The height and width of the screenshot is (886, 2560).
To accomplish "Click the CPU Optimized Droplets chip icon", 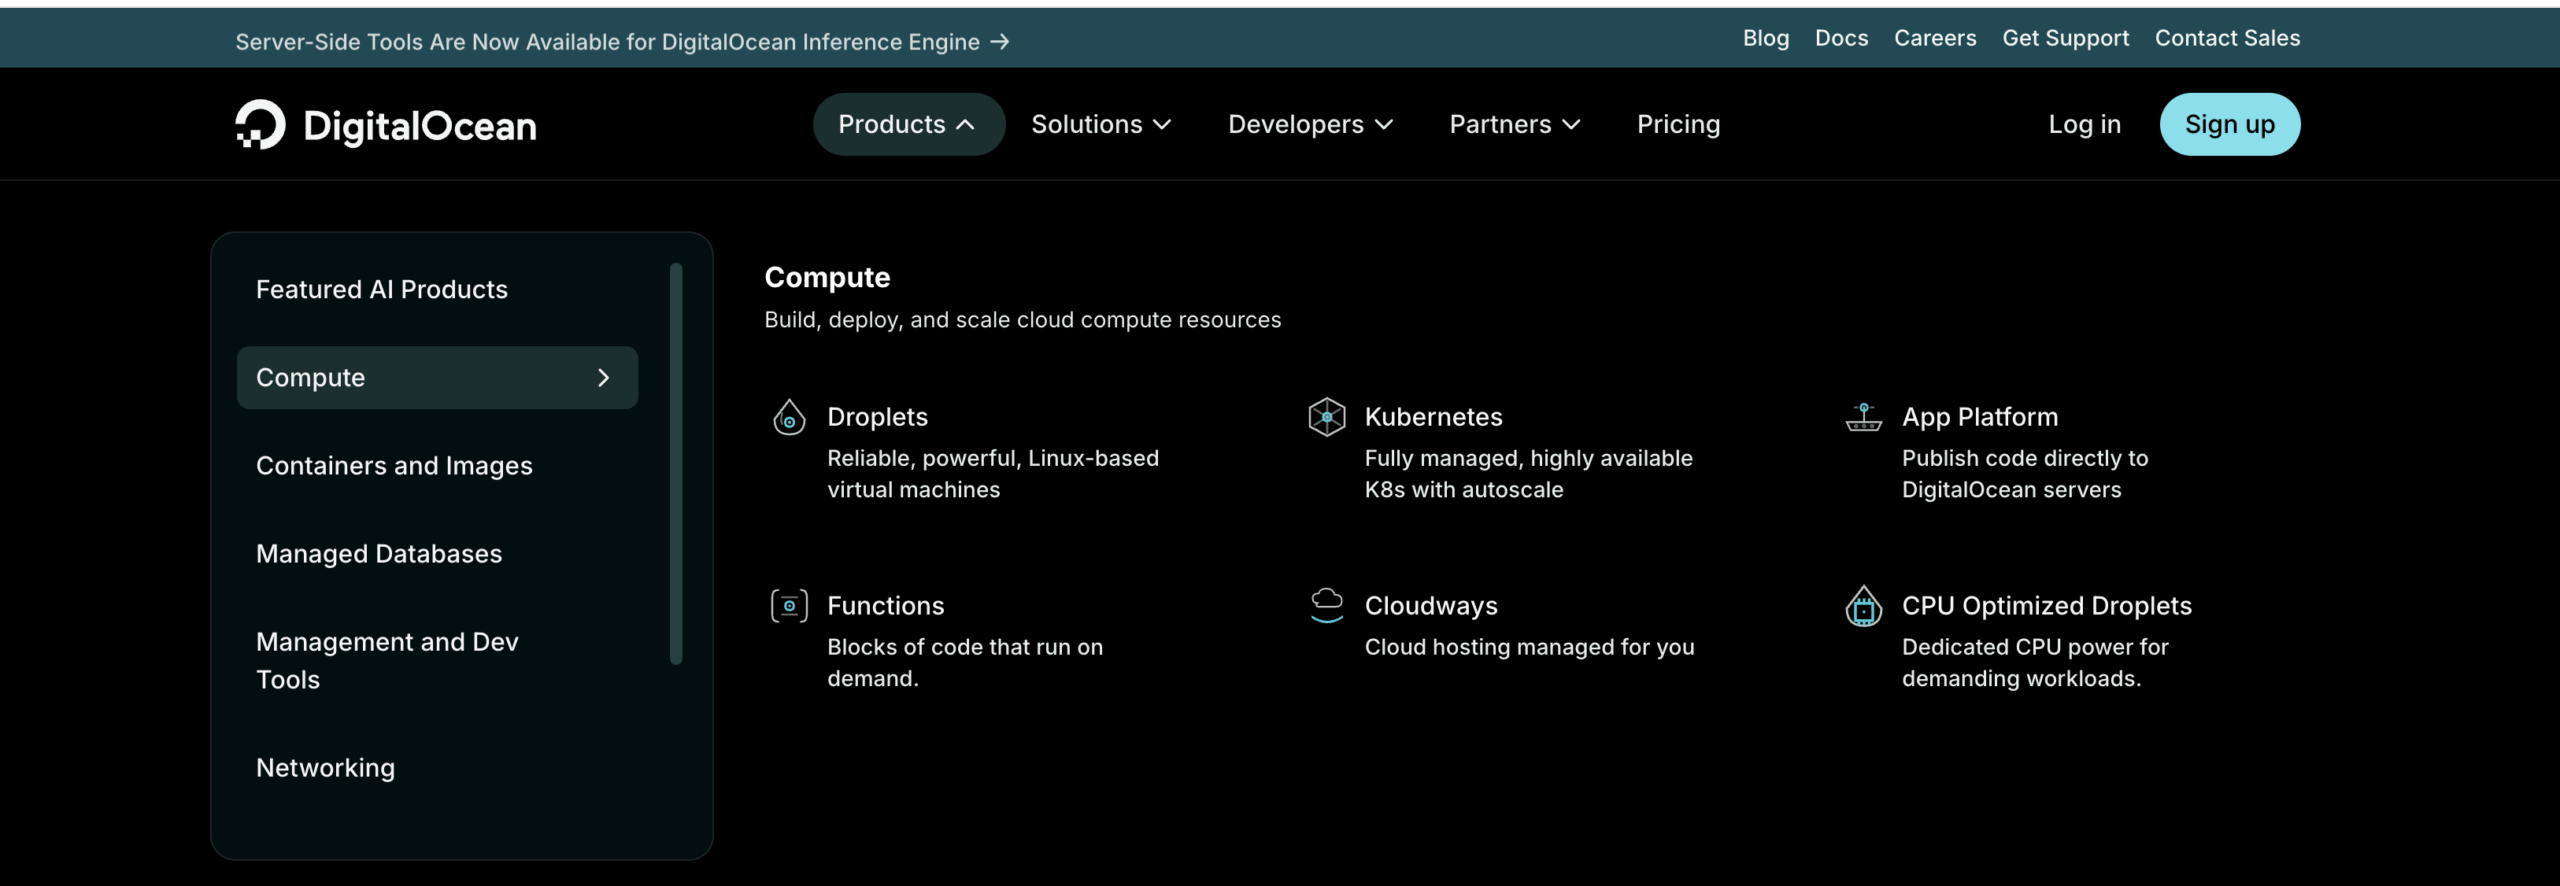I will click(x=1864, y=606).
